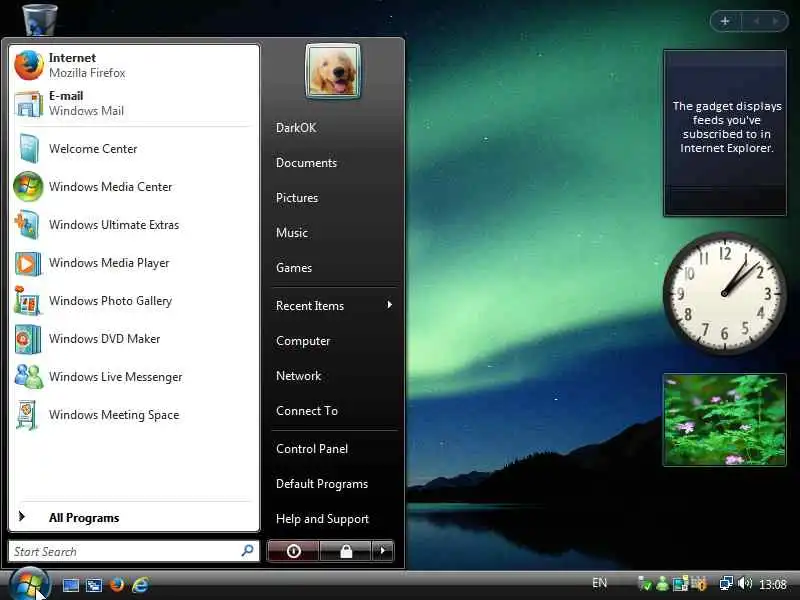Click the Windows Live Messenger tray icon

point(662,584)
